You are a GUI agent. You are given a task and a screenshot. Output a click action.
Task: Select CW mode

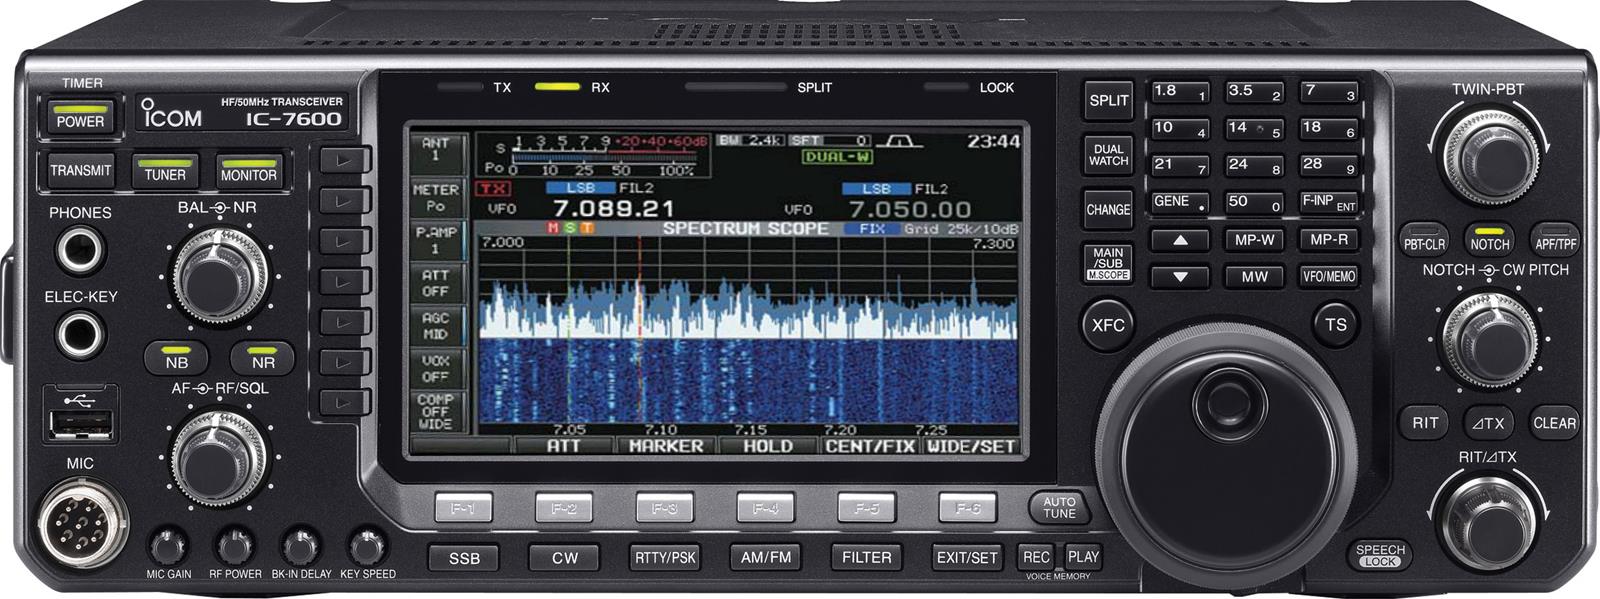pos(565,558)
